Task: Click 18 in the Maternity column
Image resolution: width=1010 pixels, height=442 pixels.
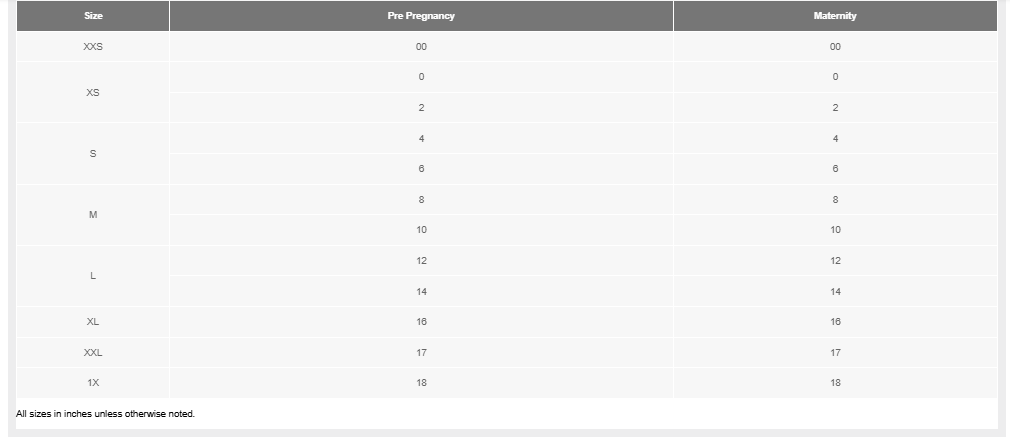Action: click(835, 383)
